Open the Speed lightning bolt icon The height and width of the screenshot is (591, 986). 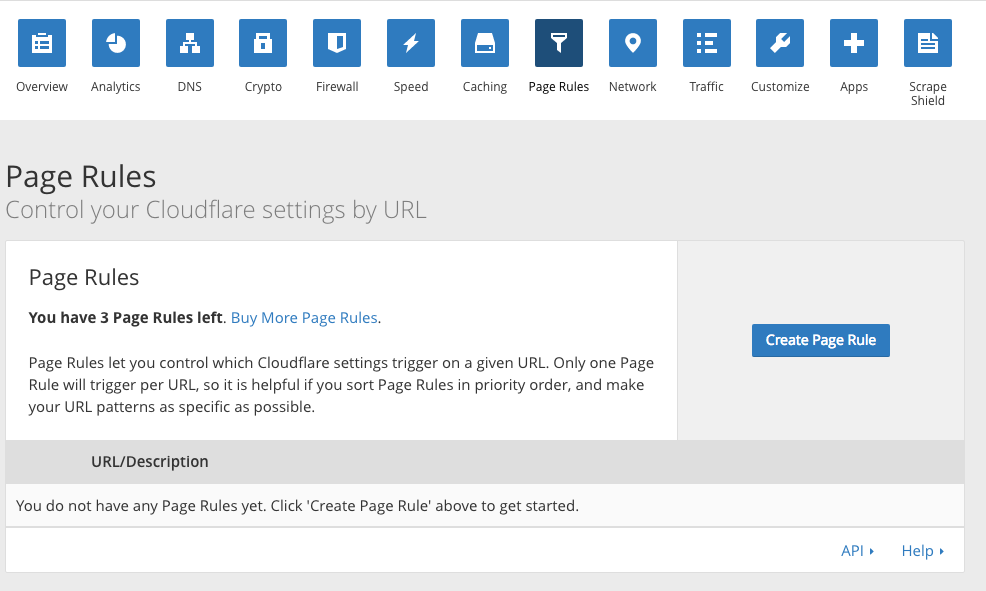(x=411, y=43)
